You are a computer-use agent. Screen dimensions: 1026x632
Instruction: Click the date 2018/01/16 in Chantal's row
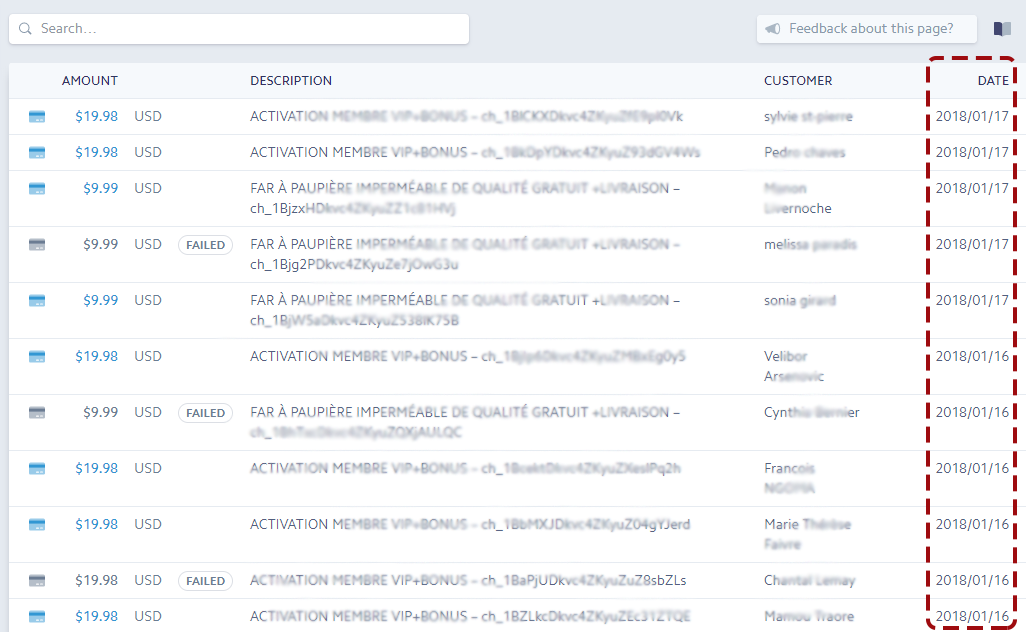click(x=972, y=580)
